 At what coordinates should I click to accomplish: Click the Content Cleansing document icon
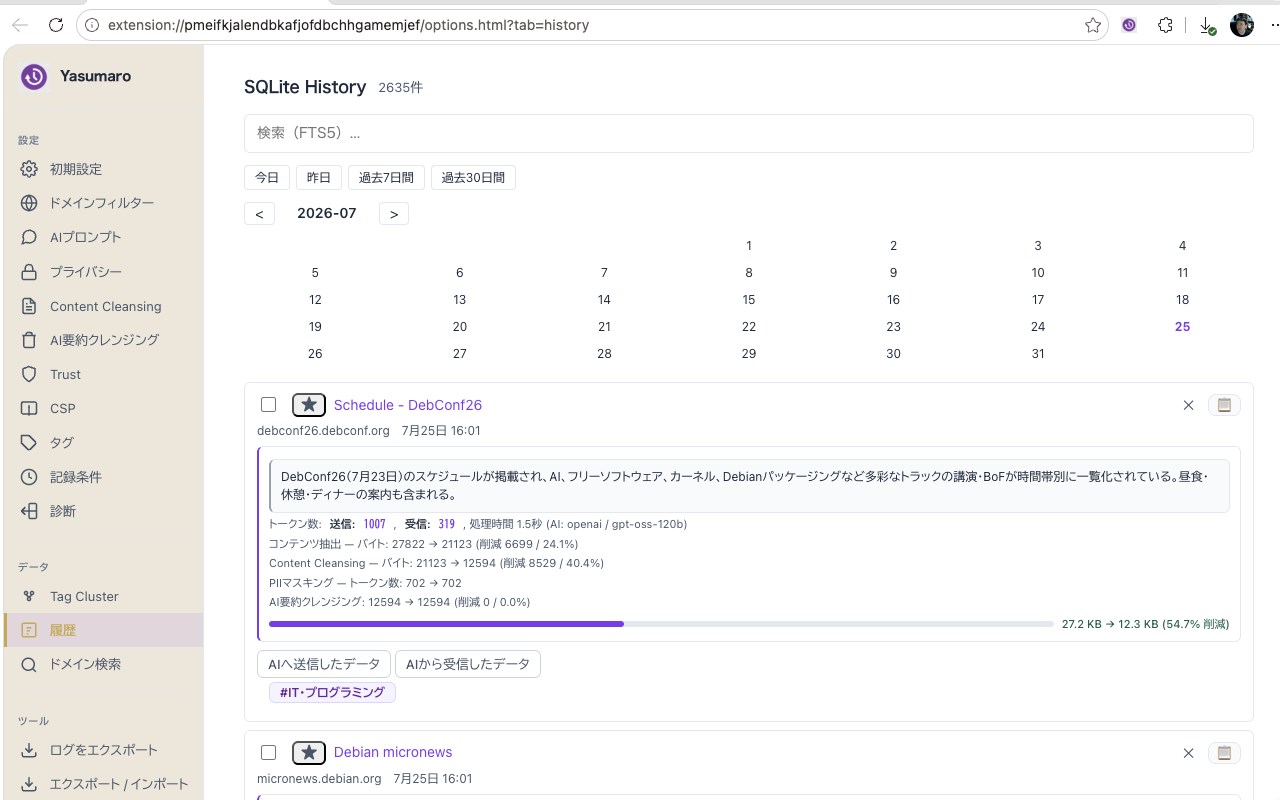[x=29, y=306]
